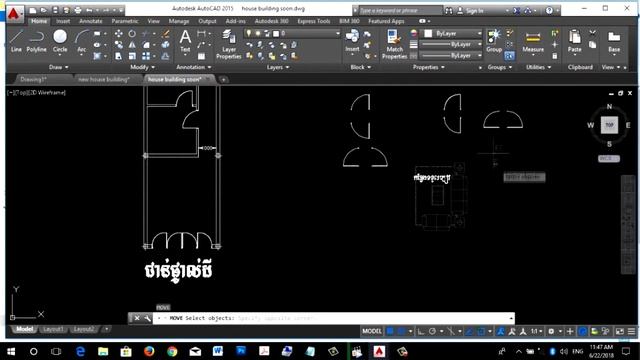
Task: Toggle group selection on/off button
Action: coord(509,56)
